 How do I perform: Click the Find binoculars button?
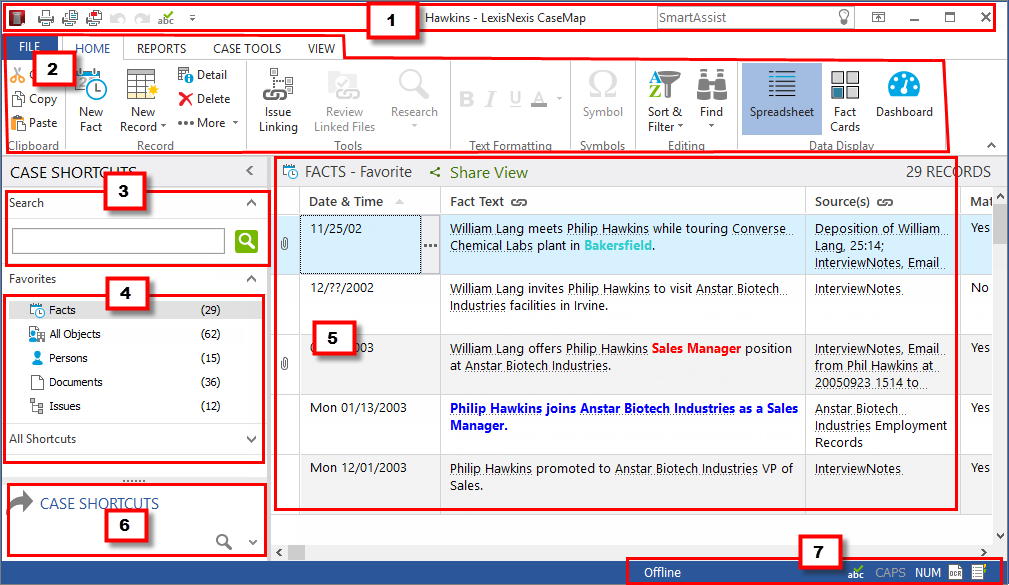(712, 100)
